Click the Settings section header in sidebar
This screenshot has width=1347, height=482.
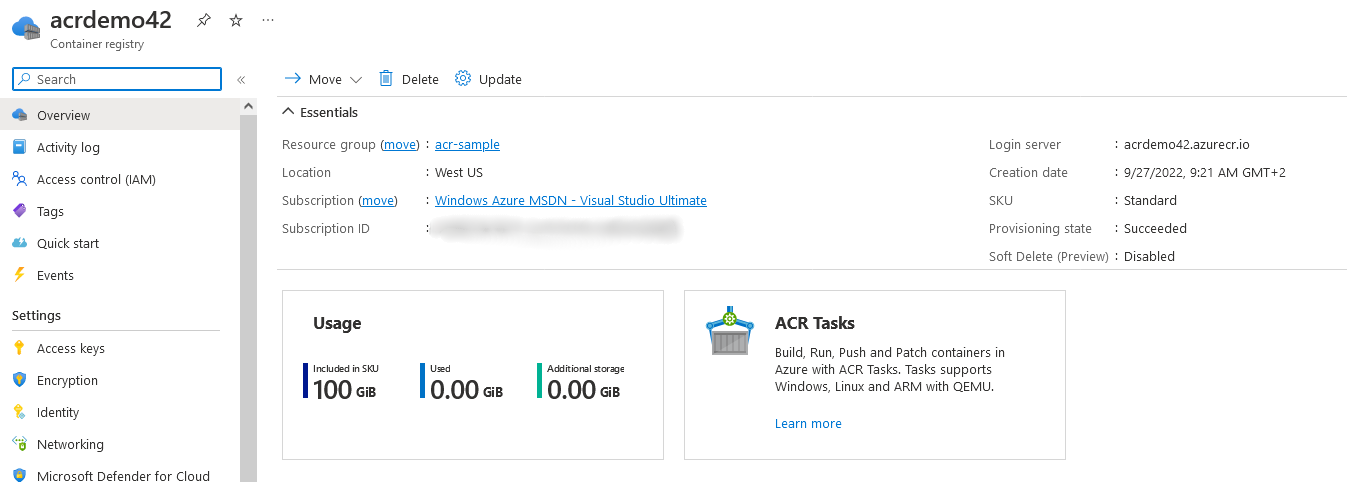point(36,315)
